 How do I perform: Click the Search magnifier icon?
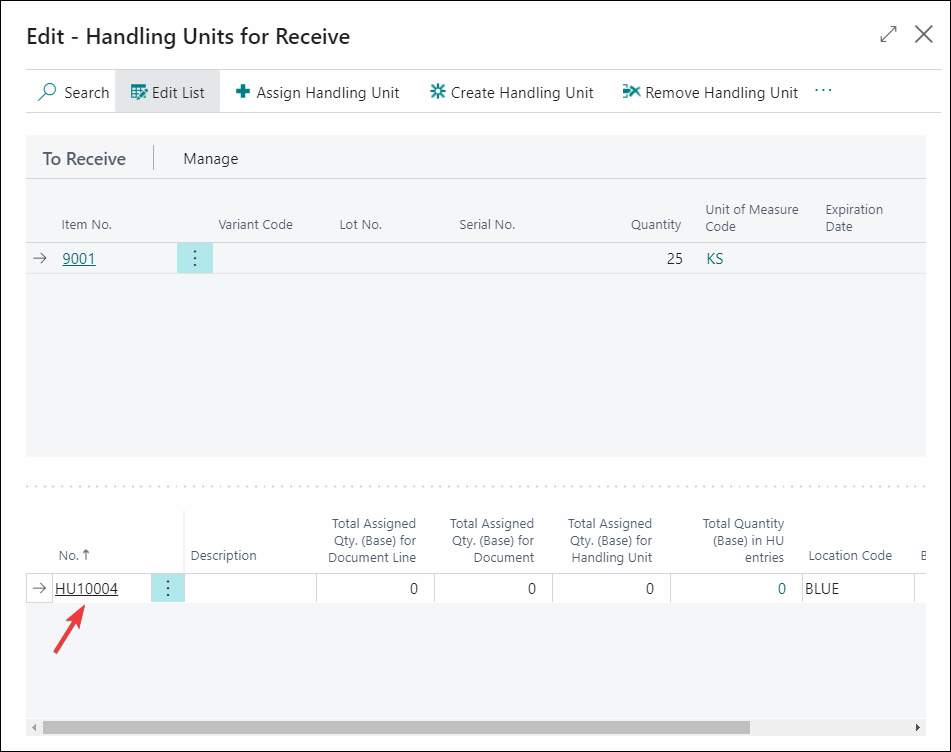47,92
